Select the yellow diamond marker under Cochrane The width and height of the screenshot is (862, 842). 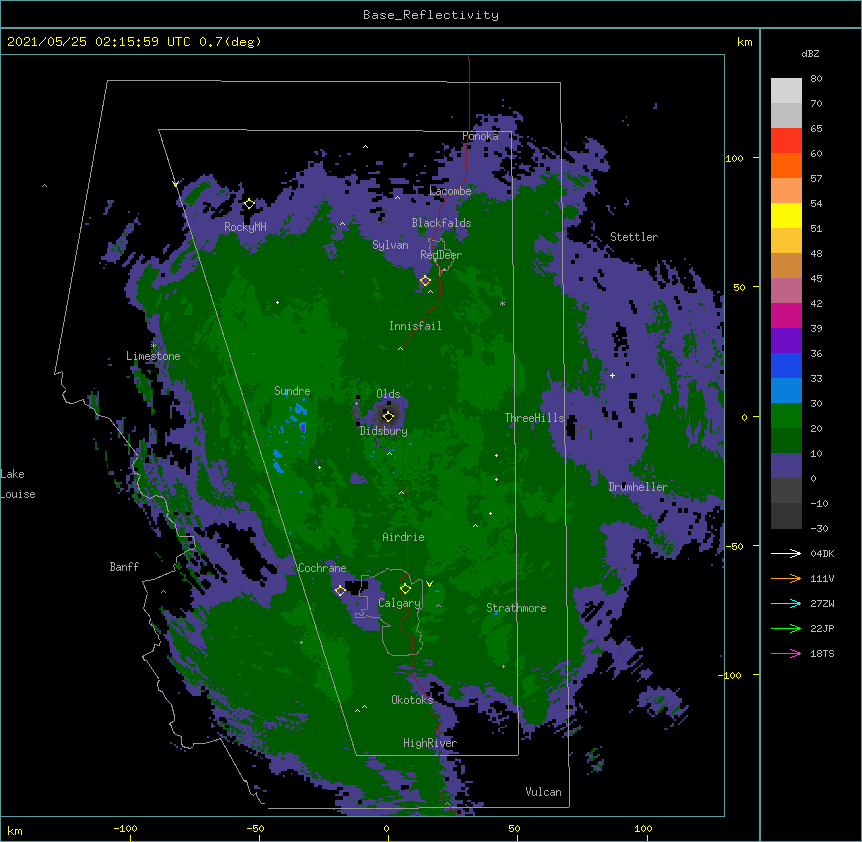coord(340,591)
